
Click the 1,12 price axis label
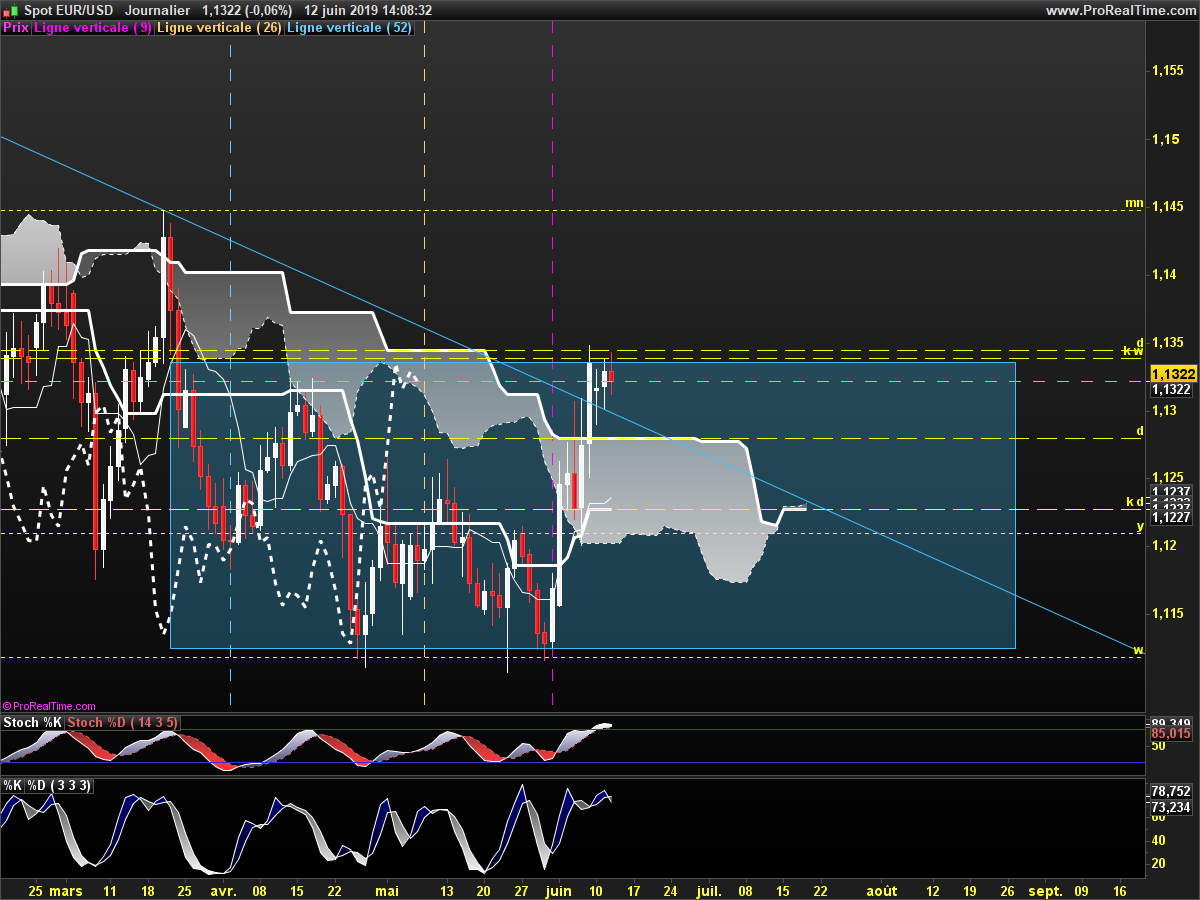(1165, 545)
